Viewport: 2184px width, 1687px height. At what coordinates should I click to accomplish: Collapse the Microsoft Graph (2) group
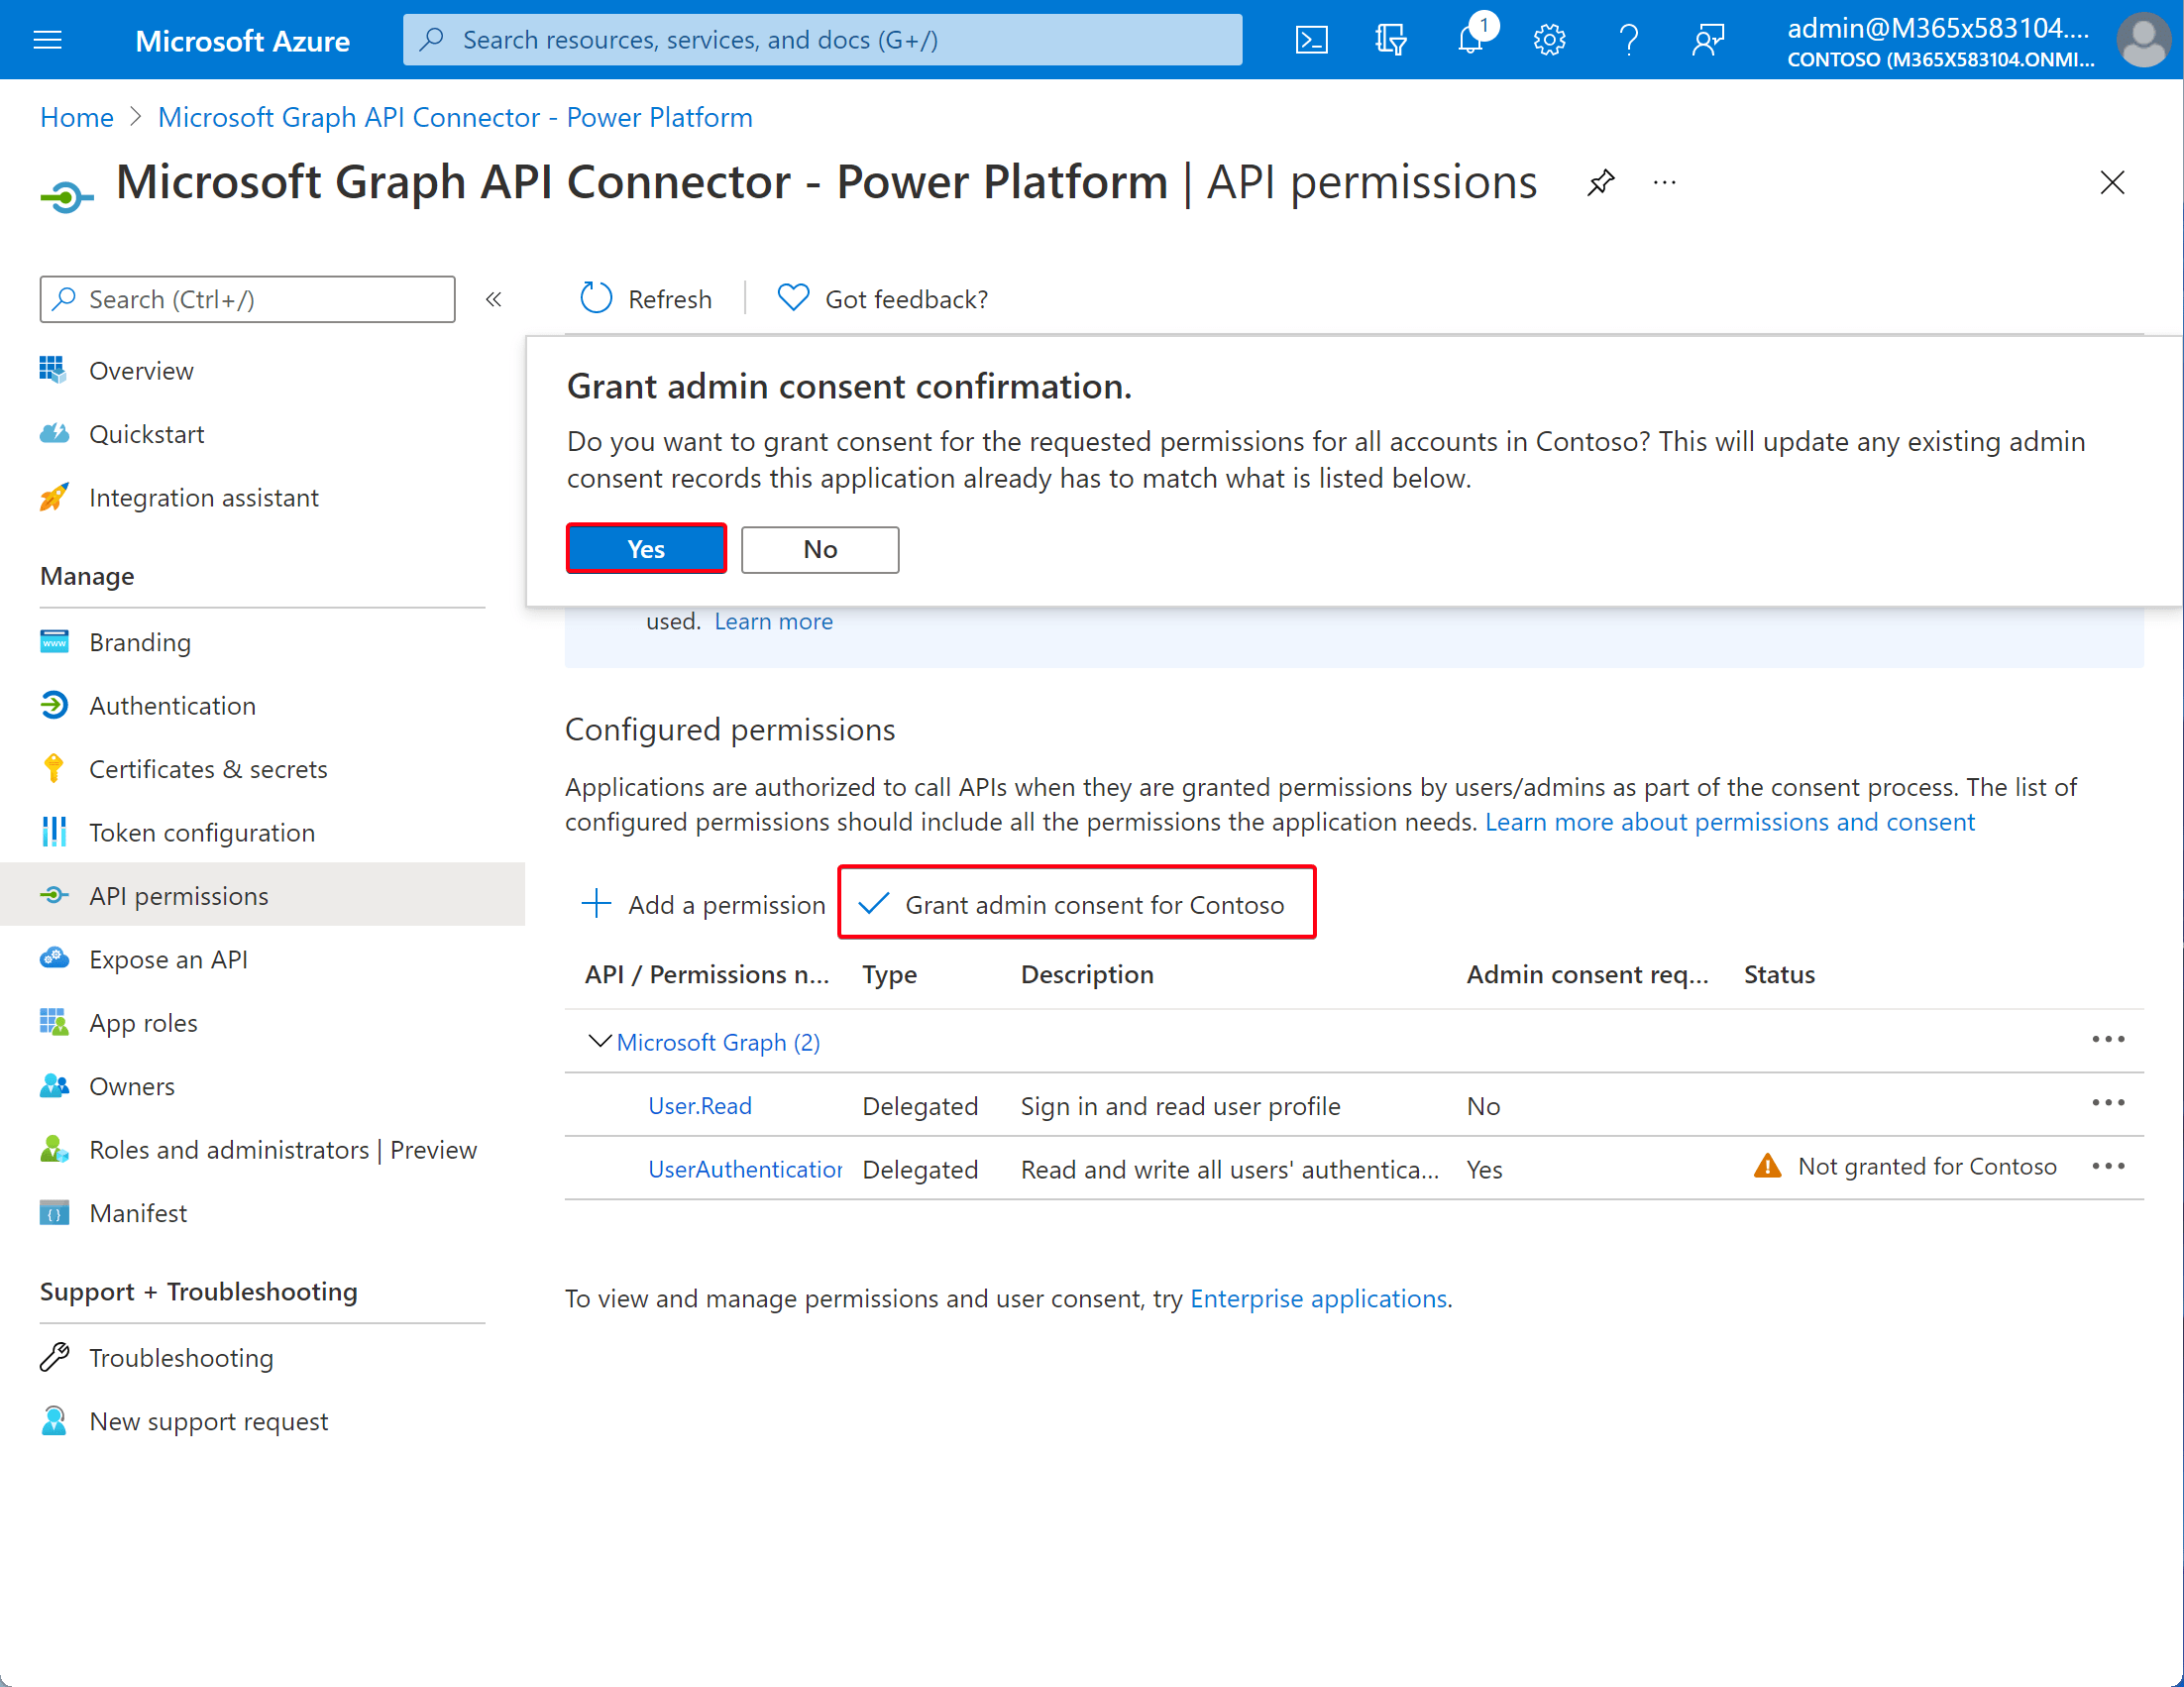point(599,1041)
